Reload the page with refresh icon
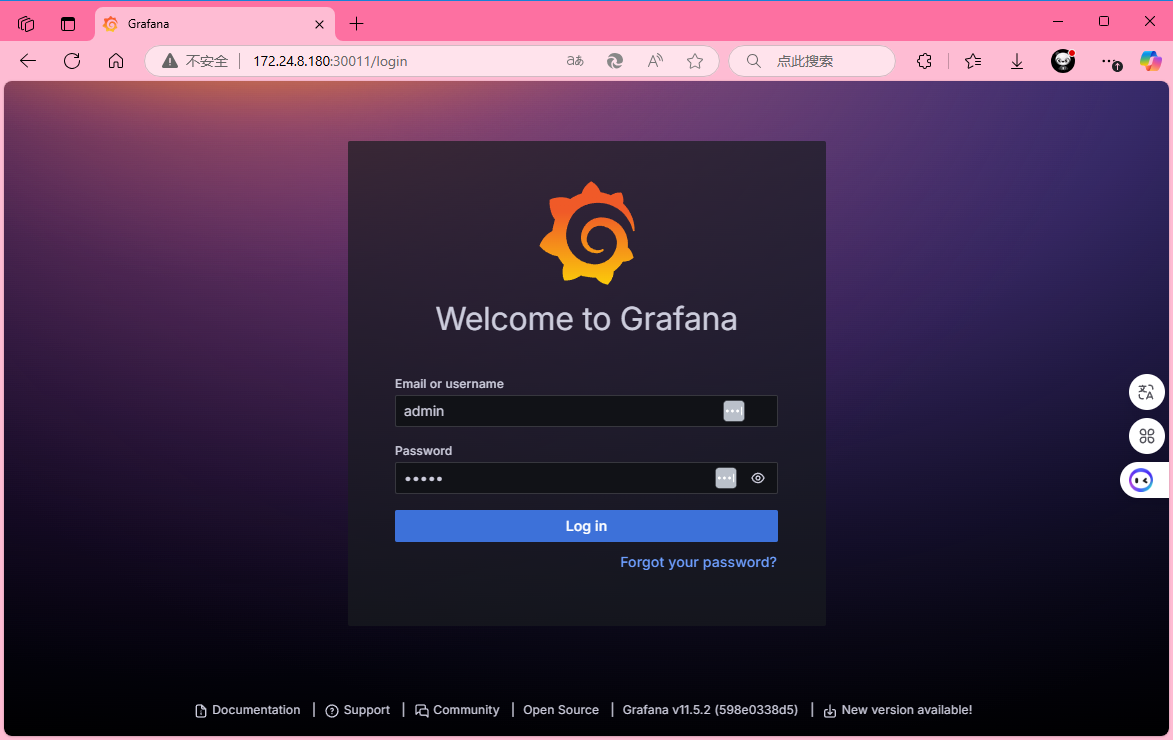This screenshot has width=1173, height=740. pos(72,61)
